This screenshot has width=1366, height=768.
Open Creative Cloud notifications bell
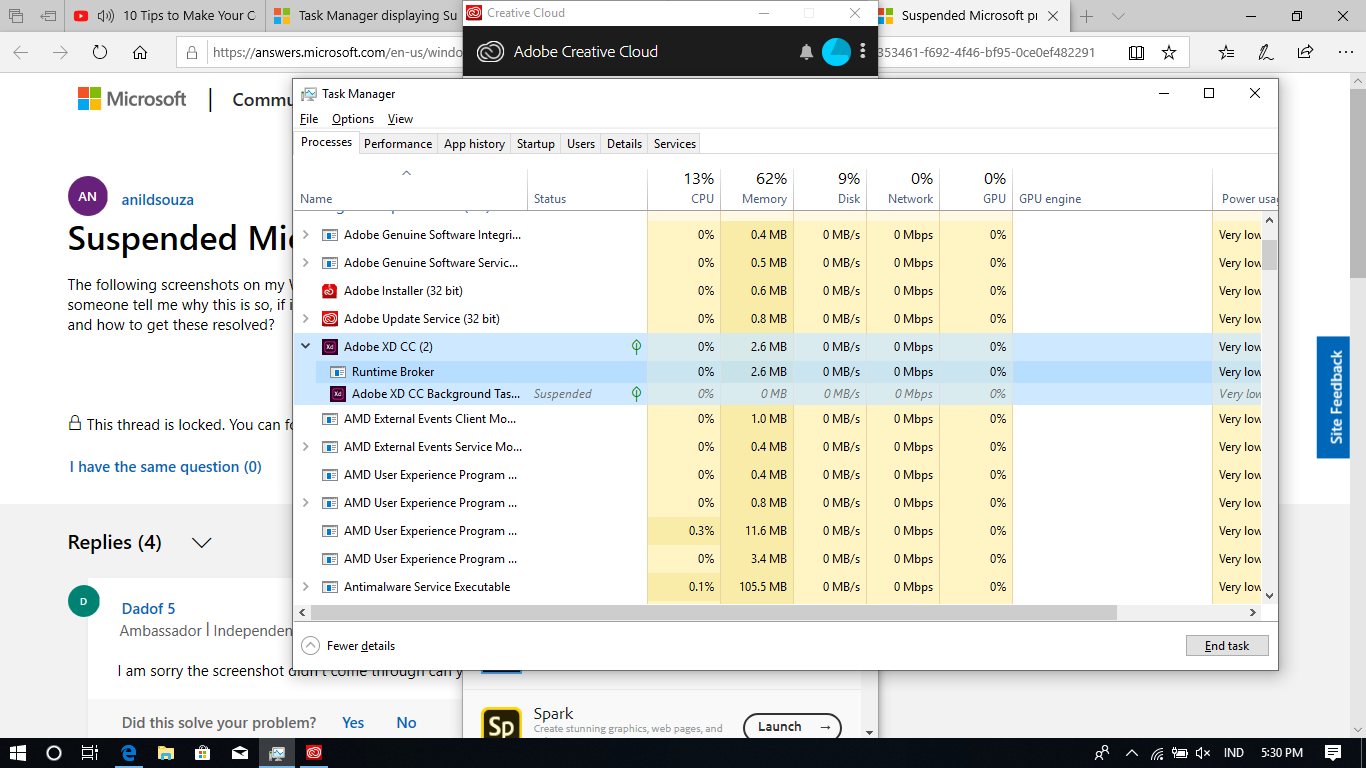tap(806, 52)
